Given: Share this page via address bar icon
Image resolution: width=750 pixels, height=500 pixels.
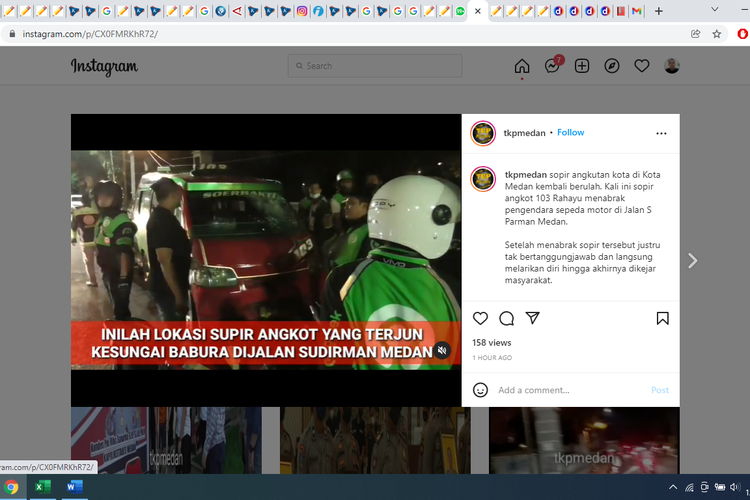Looking at the screenshot, I should point(695,34).
